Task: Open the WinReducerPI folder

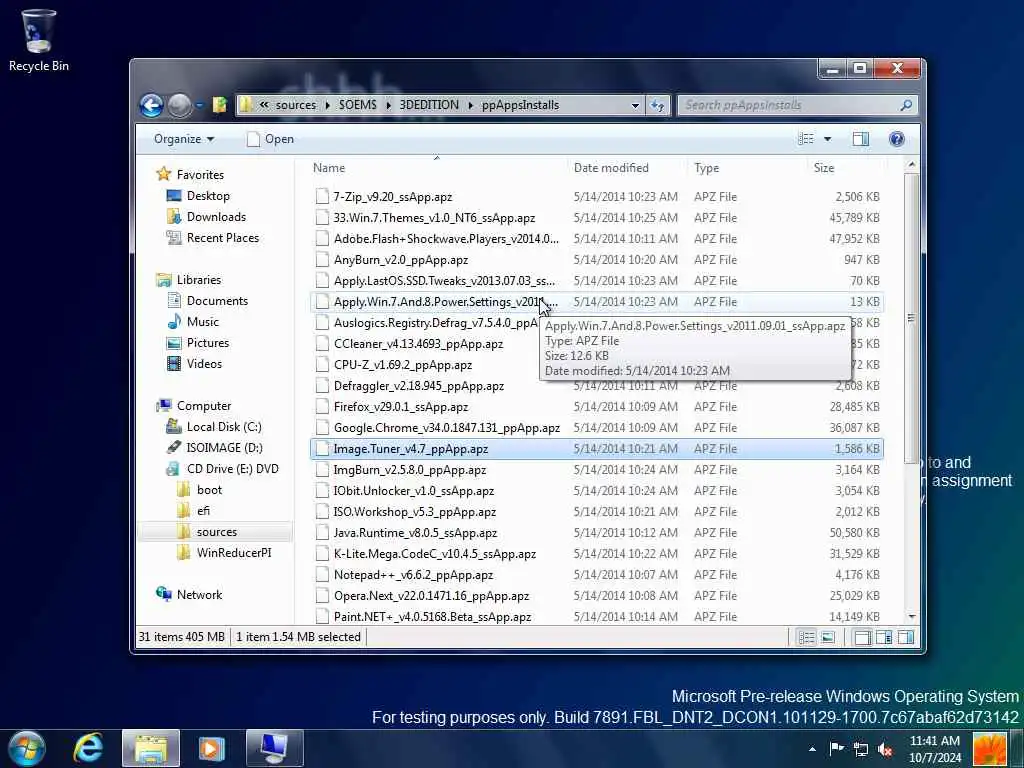Action: tap(234, 552)
